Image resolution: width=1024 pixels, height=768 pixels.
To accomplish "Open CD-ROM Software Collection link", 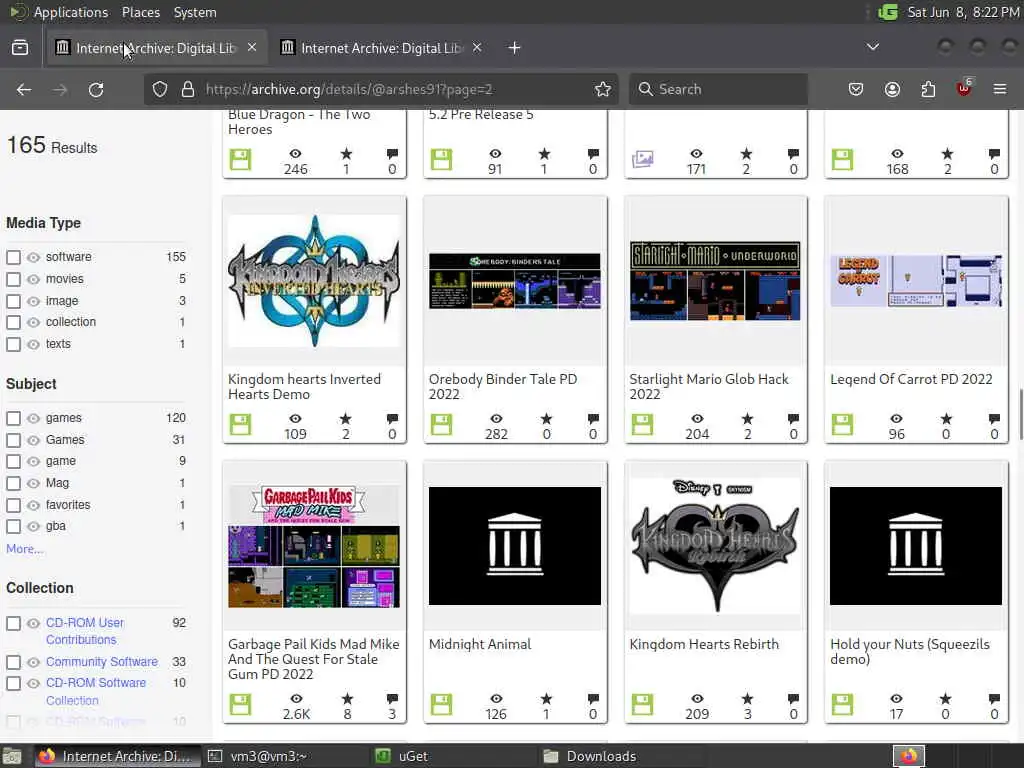I will [x=96, y=692].
